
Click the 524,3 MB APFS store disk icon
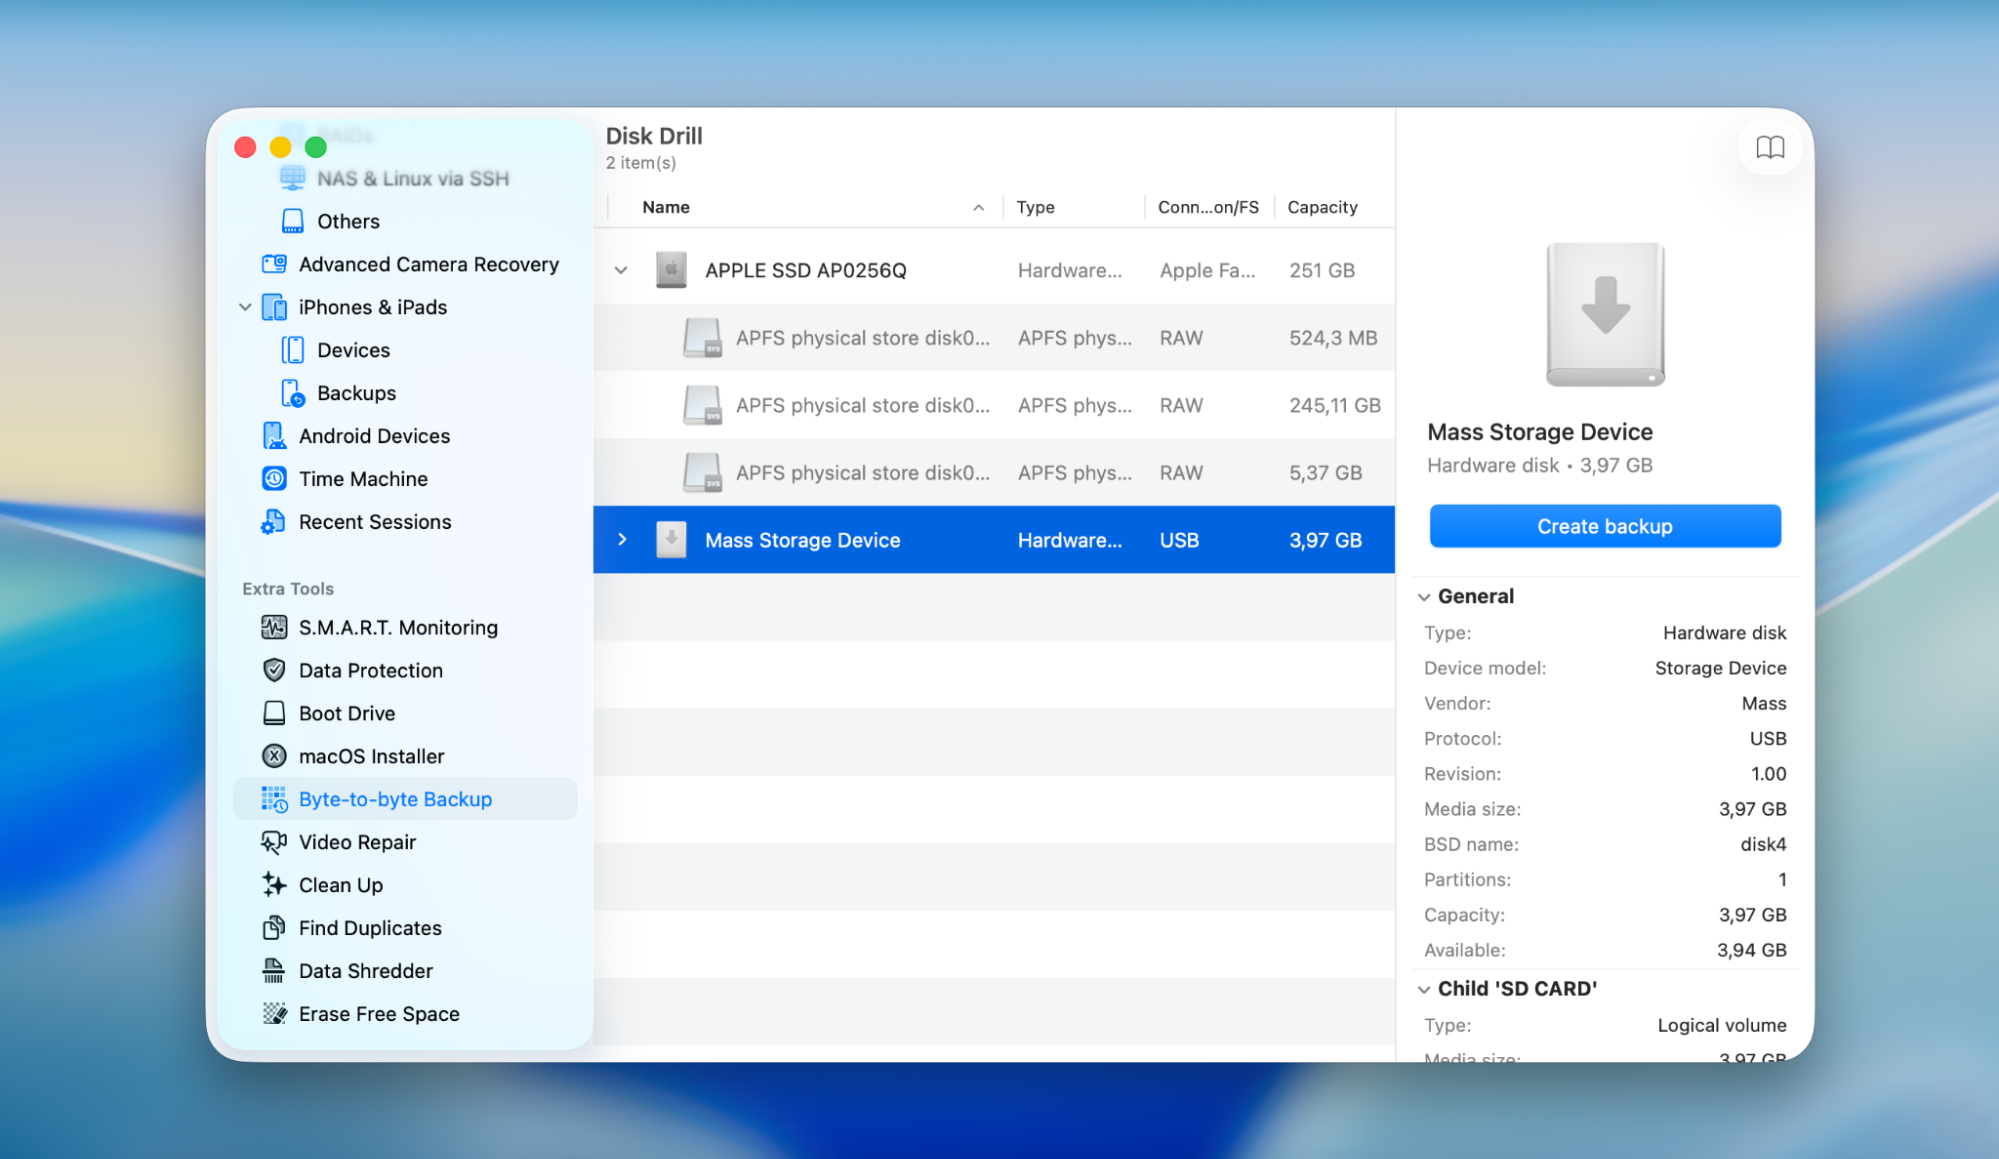coord(702,338)
